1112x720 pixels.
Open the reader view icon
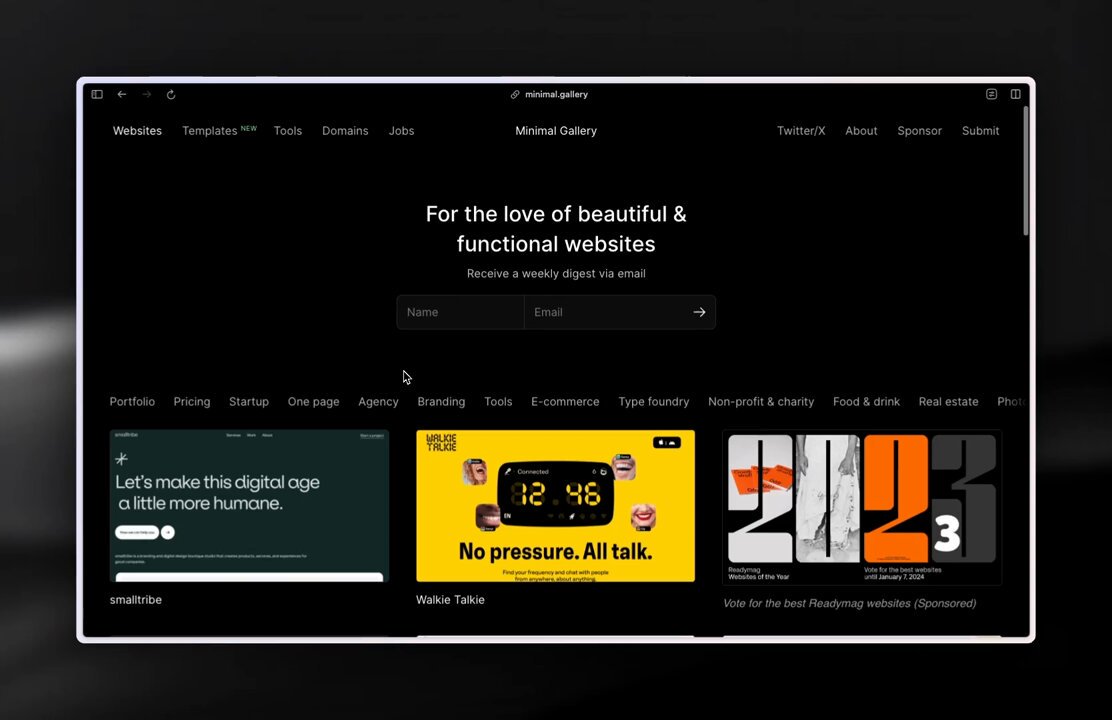991,94
